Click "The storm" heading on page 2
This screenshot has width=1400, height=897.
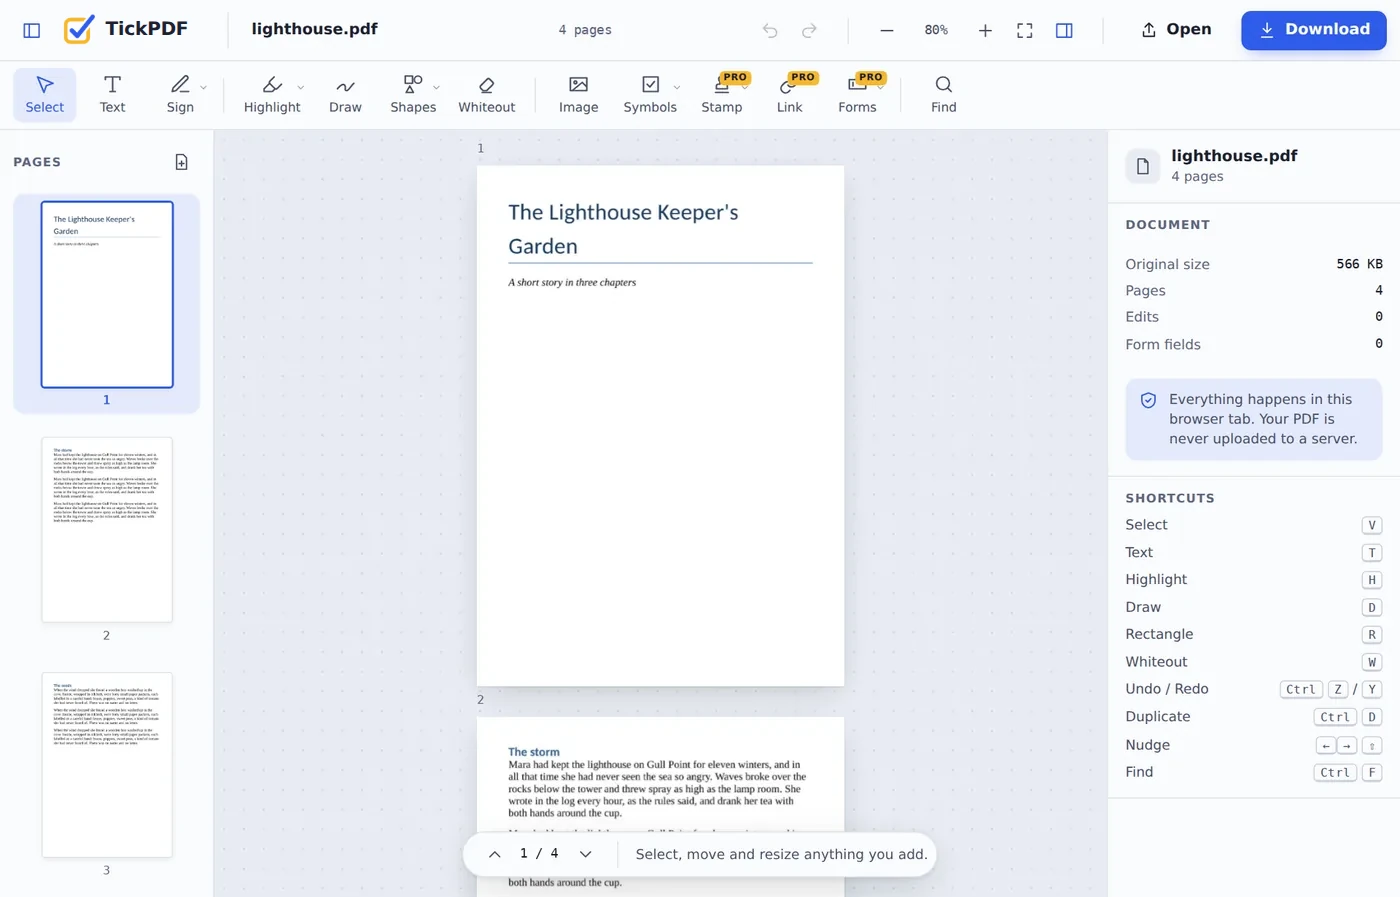coord(534,752)
